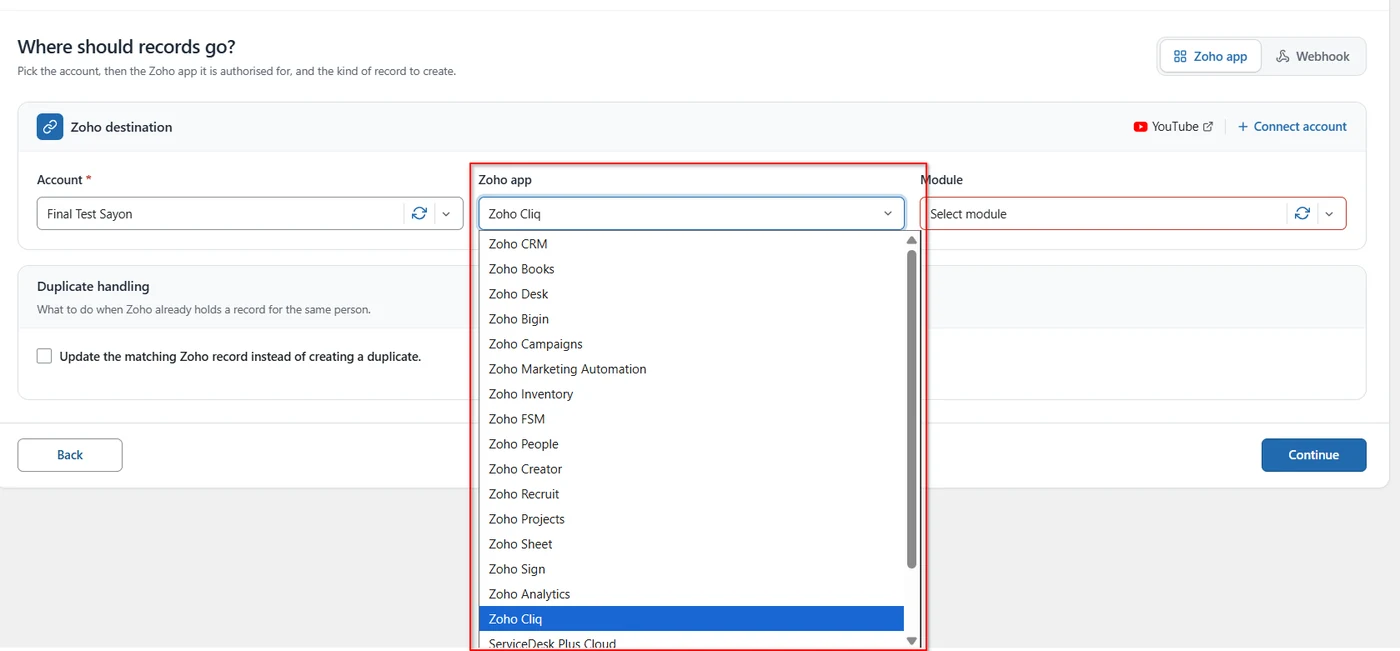Click the scrollbar down arrow in app list
Viewport: 1400px width, 651px height.
coord(911,640)
